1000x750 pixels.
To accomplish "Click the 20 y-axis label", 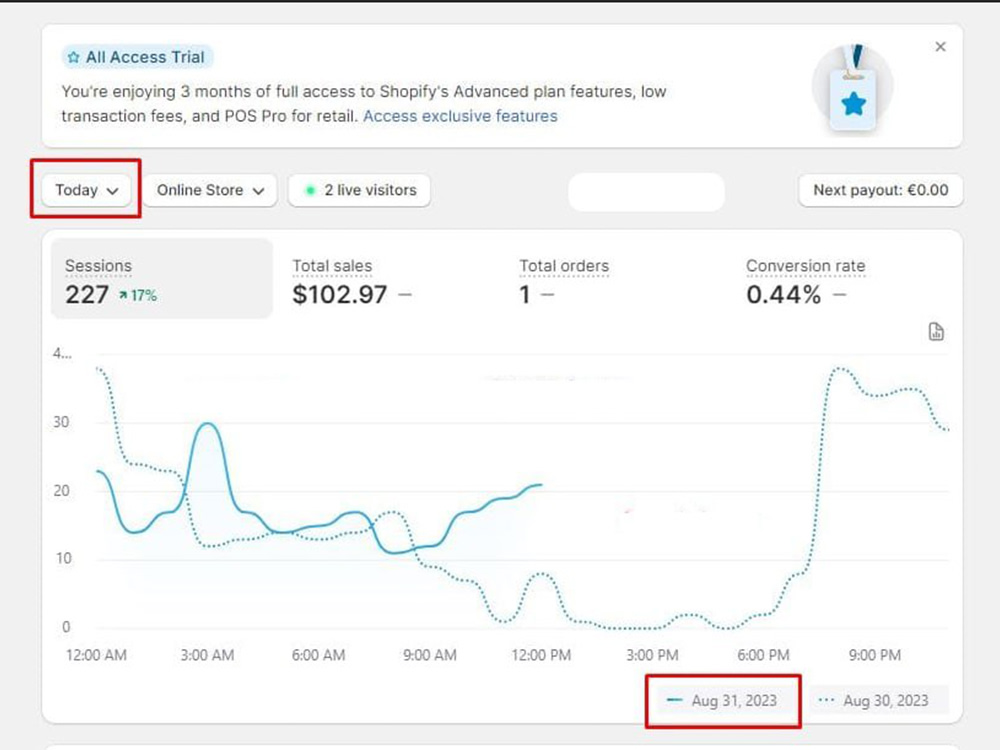I will tap(61, 491).
